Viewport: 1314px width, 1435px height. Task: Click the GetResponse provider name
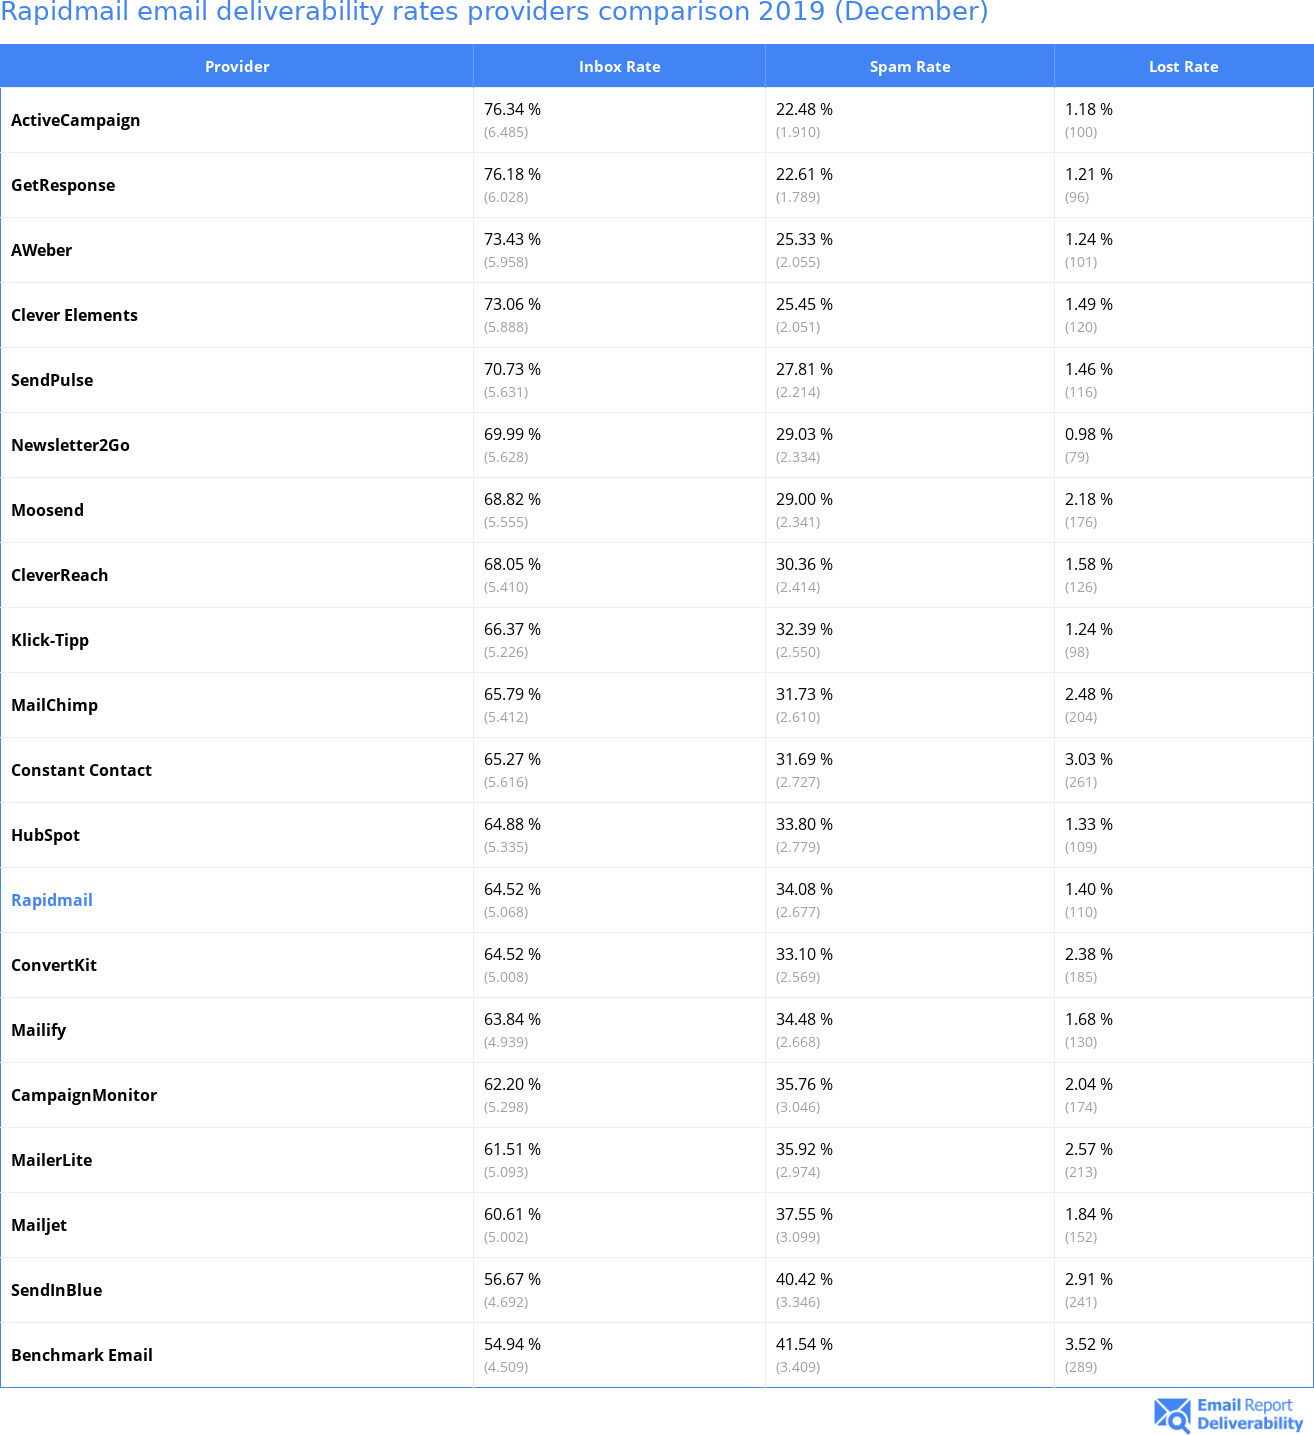[x=63, y=185]
